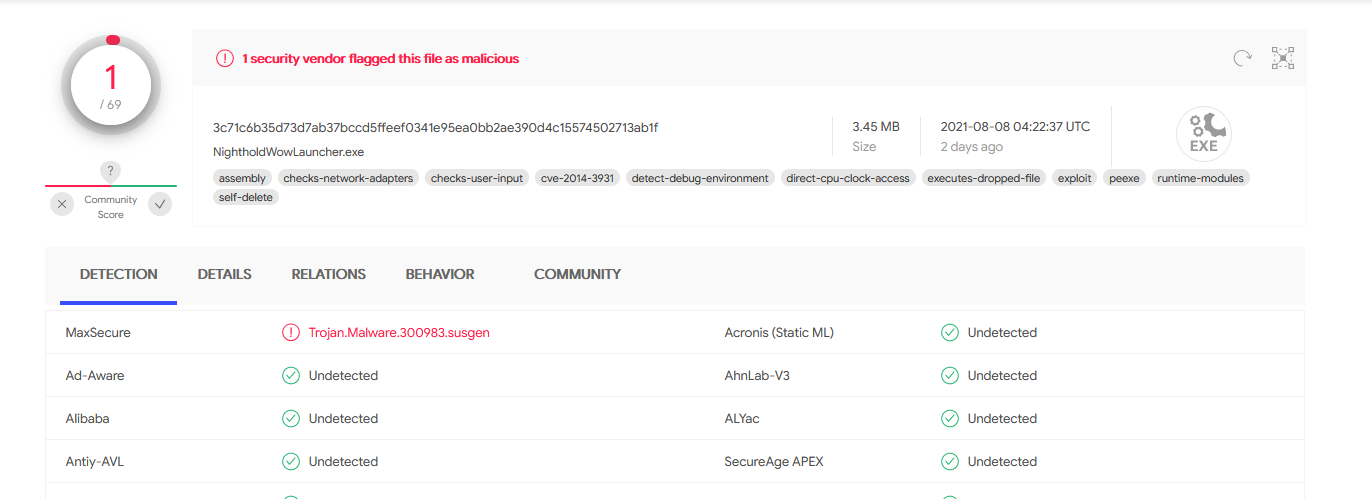Click the assembly tag
The width and height of the screenshot is (1372, 499).
click(242, 178)
